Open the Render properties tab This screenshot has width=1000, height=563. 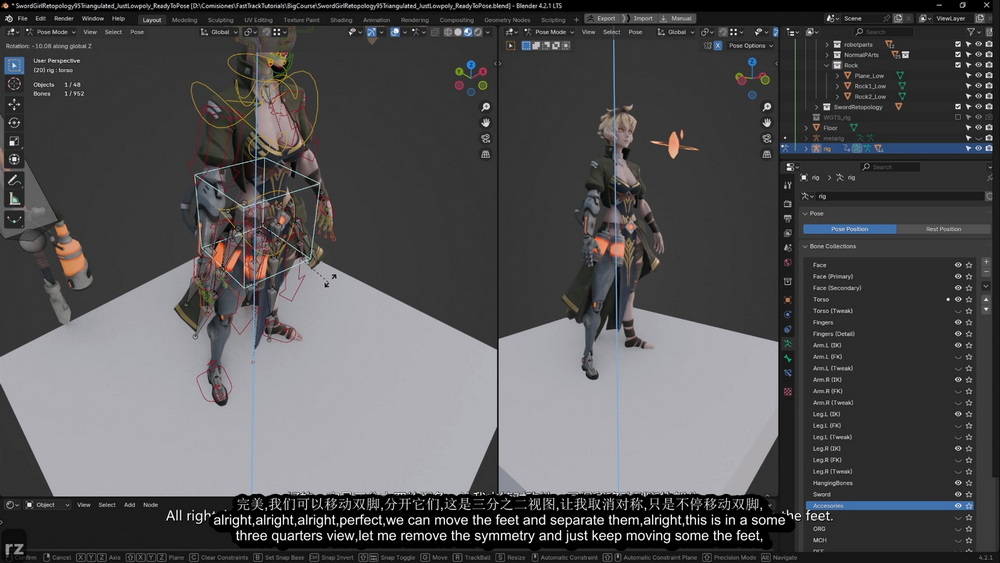(788, 203)
